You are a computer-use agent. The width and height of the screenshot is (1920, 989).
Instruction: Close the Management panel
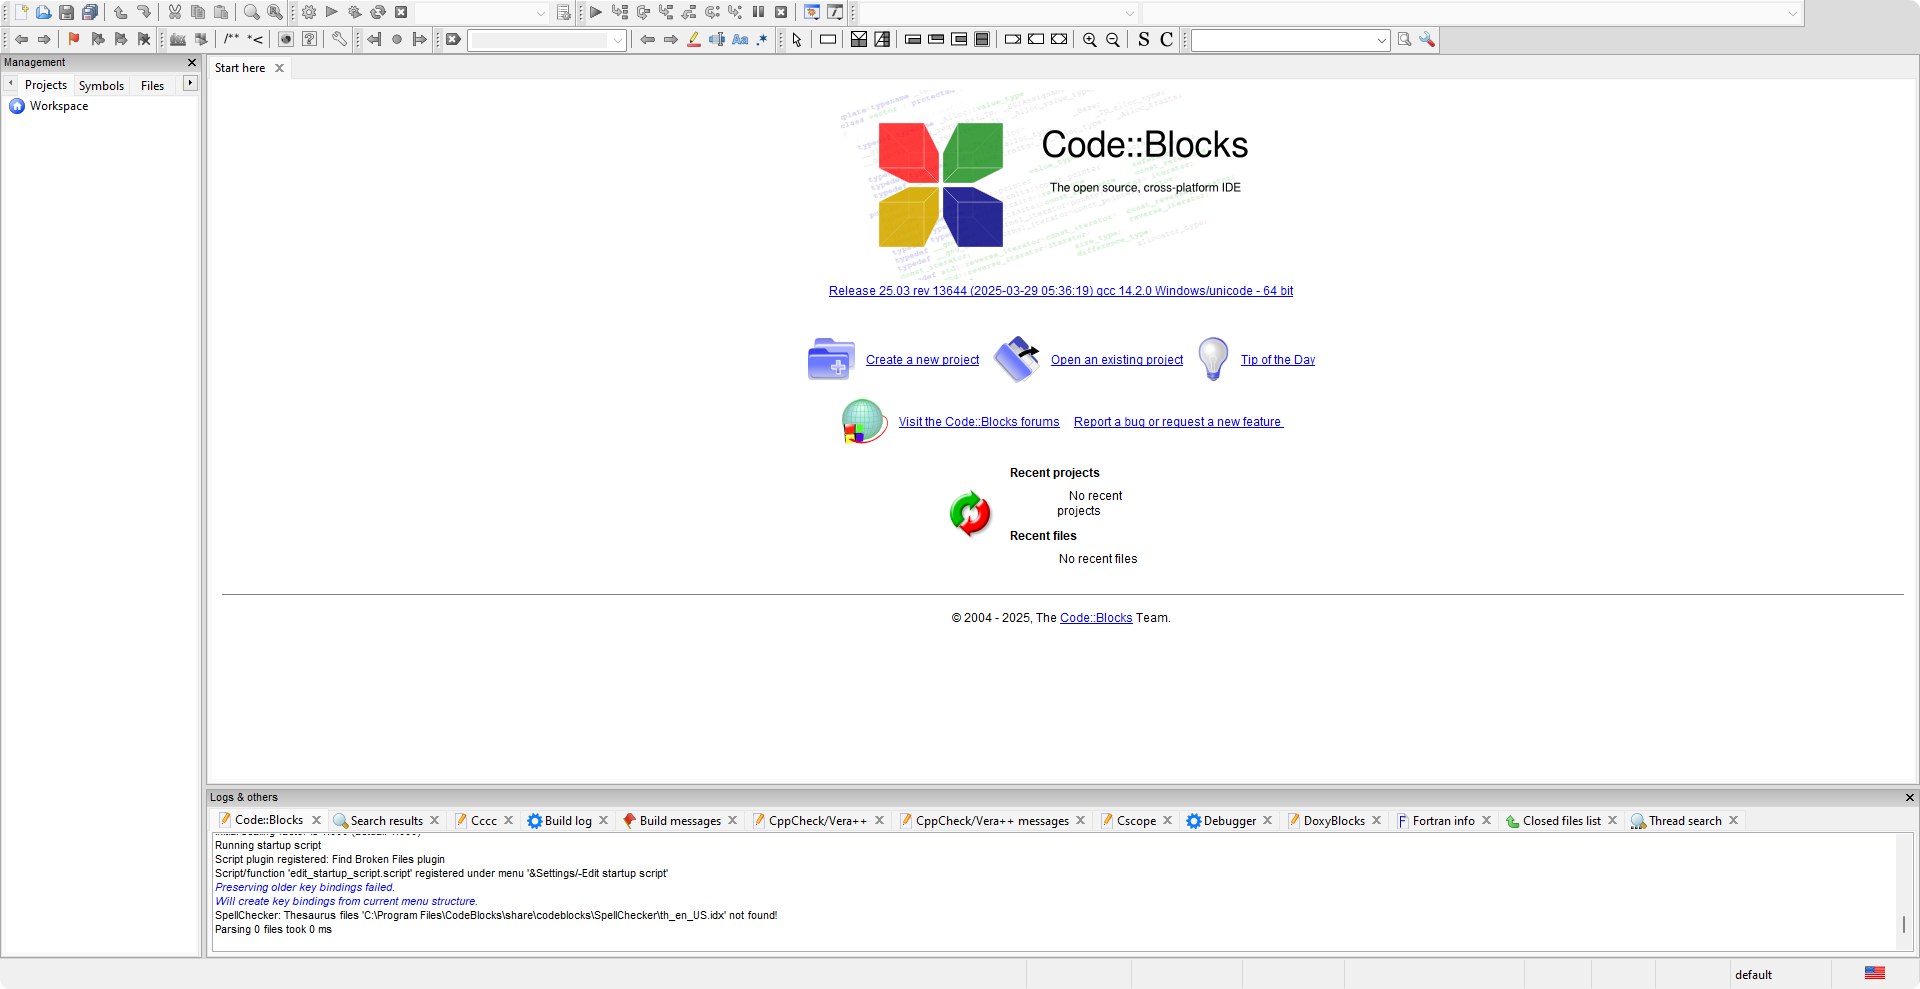[x=192, y=62]
